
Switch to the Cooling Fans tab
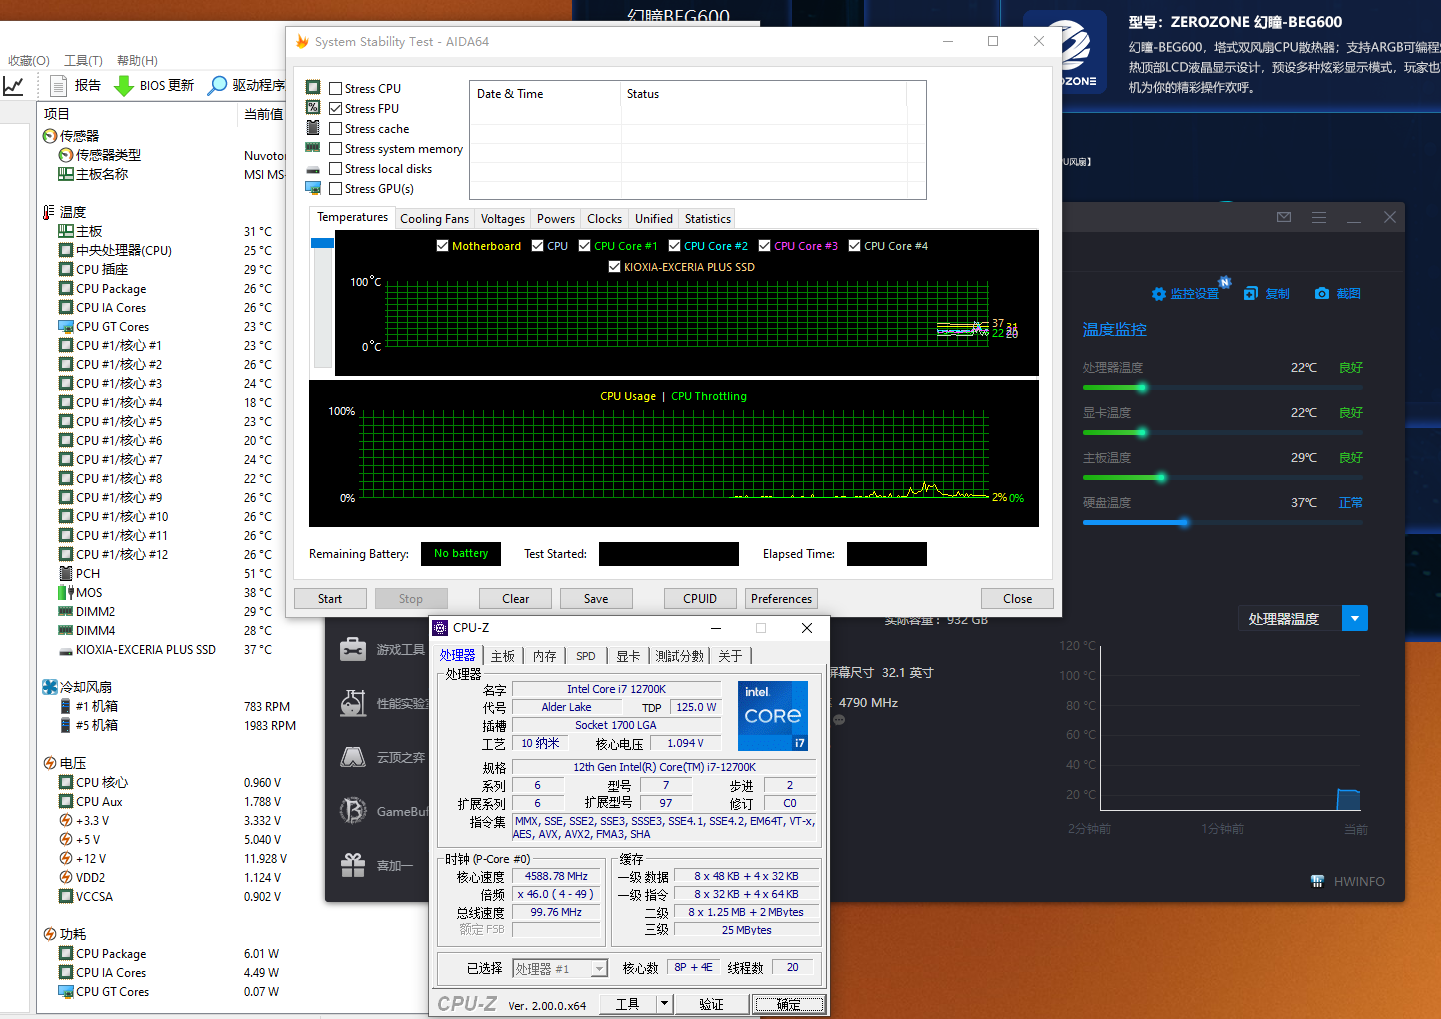(x=434, y=219)
